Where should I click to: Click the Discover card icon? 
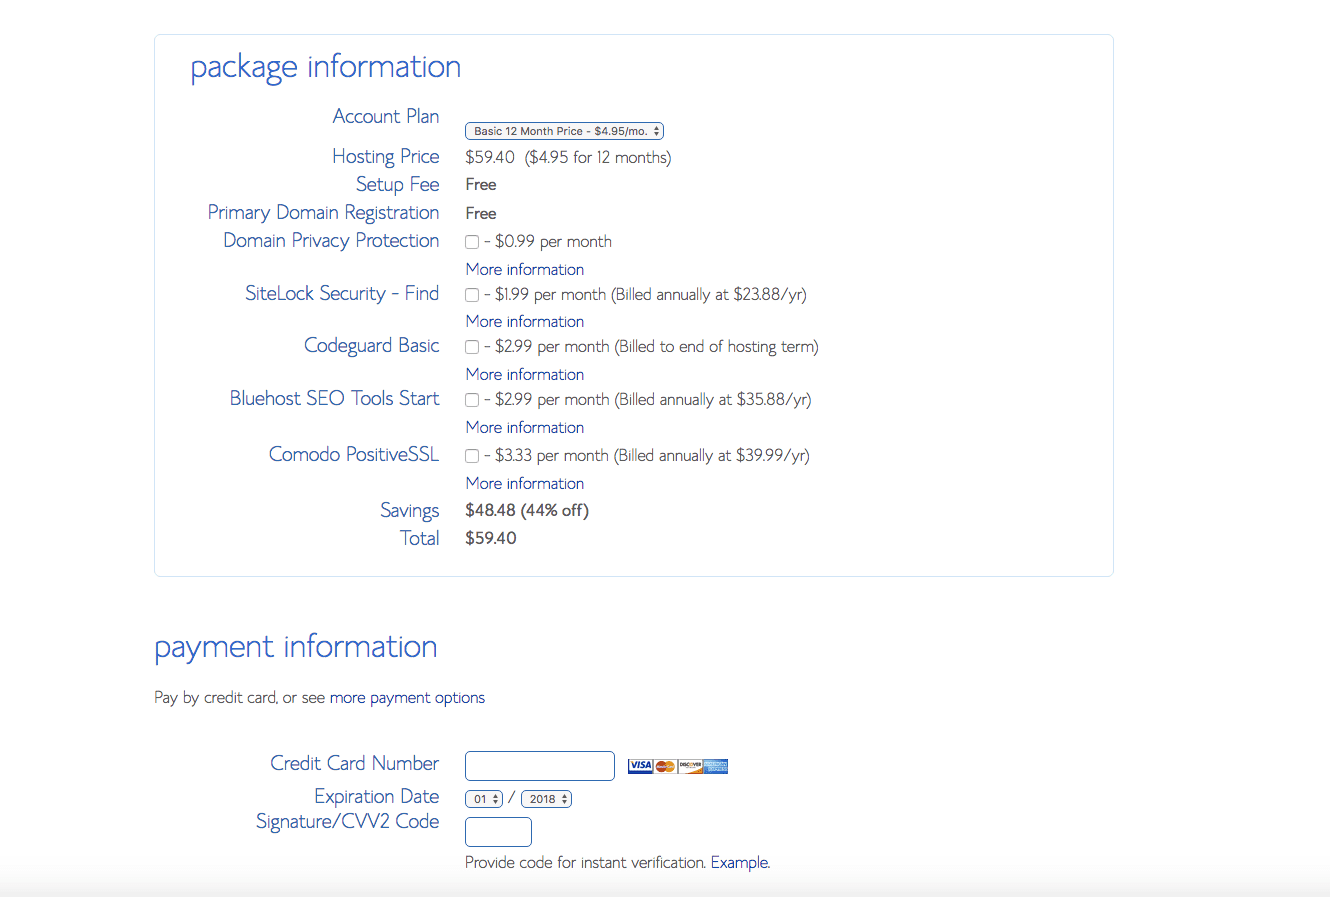click(690, 766)
